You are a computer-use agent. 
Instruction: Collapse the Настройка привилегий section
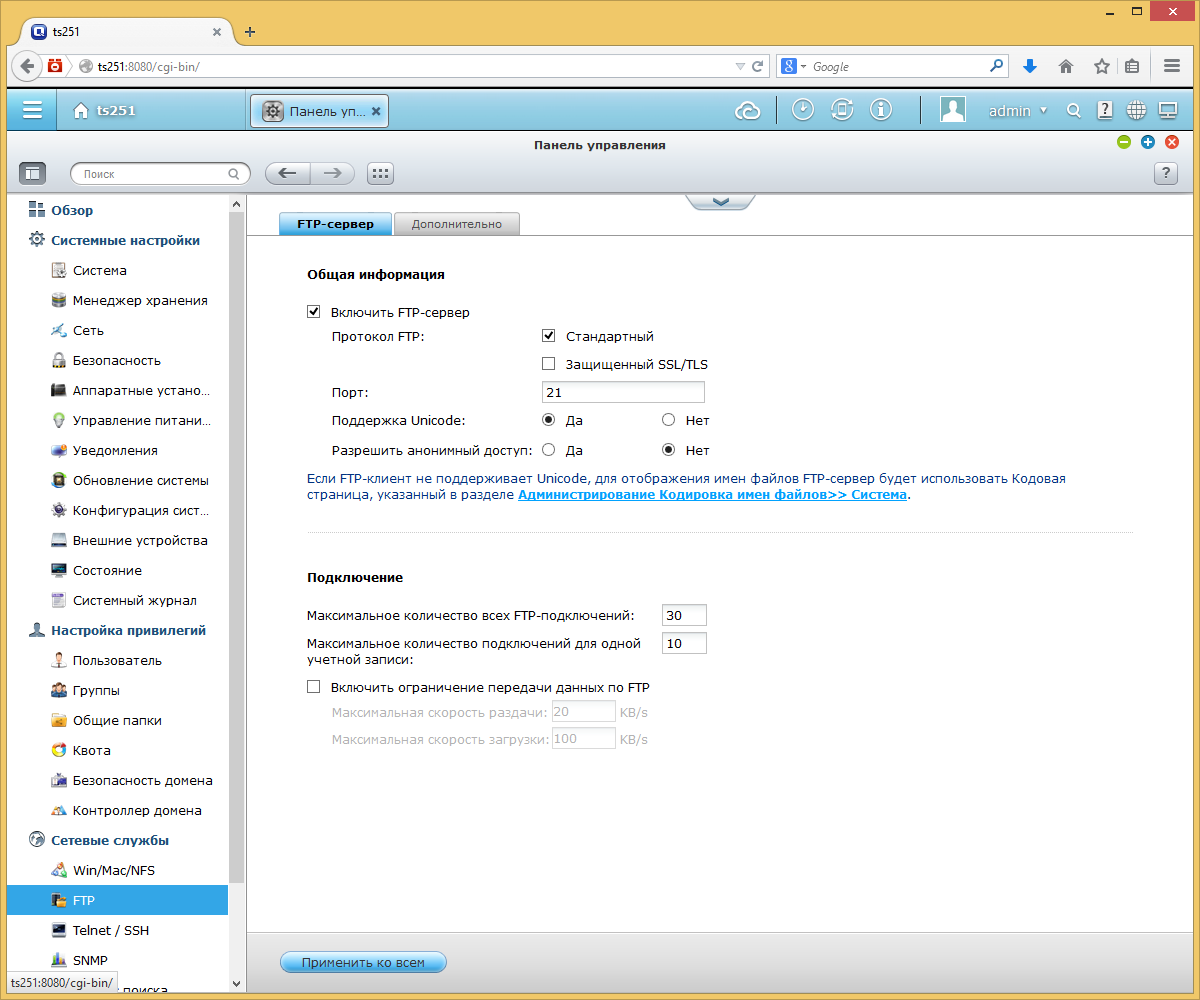coord(117,630)
